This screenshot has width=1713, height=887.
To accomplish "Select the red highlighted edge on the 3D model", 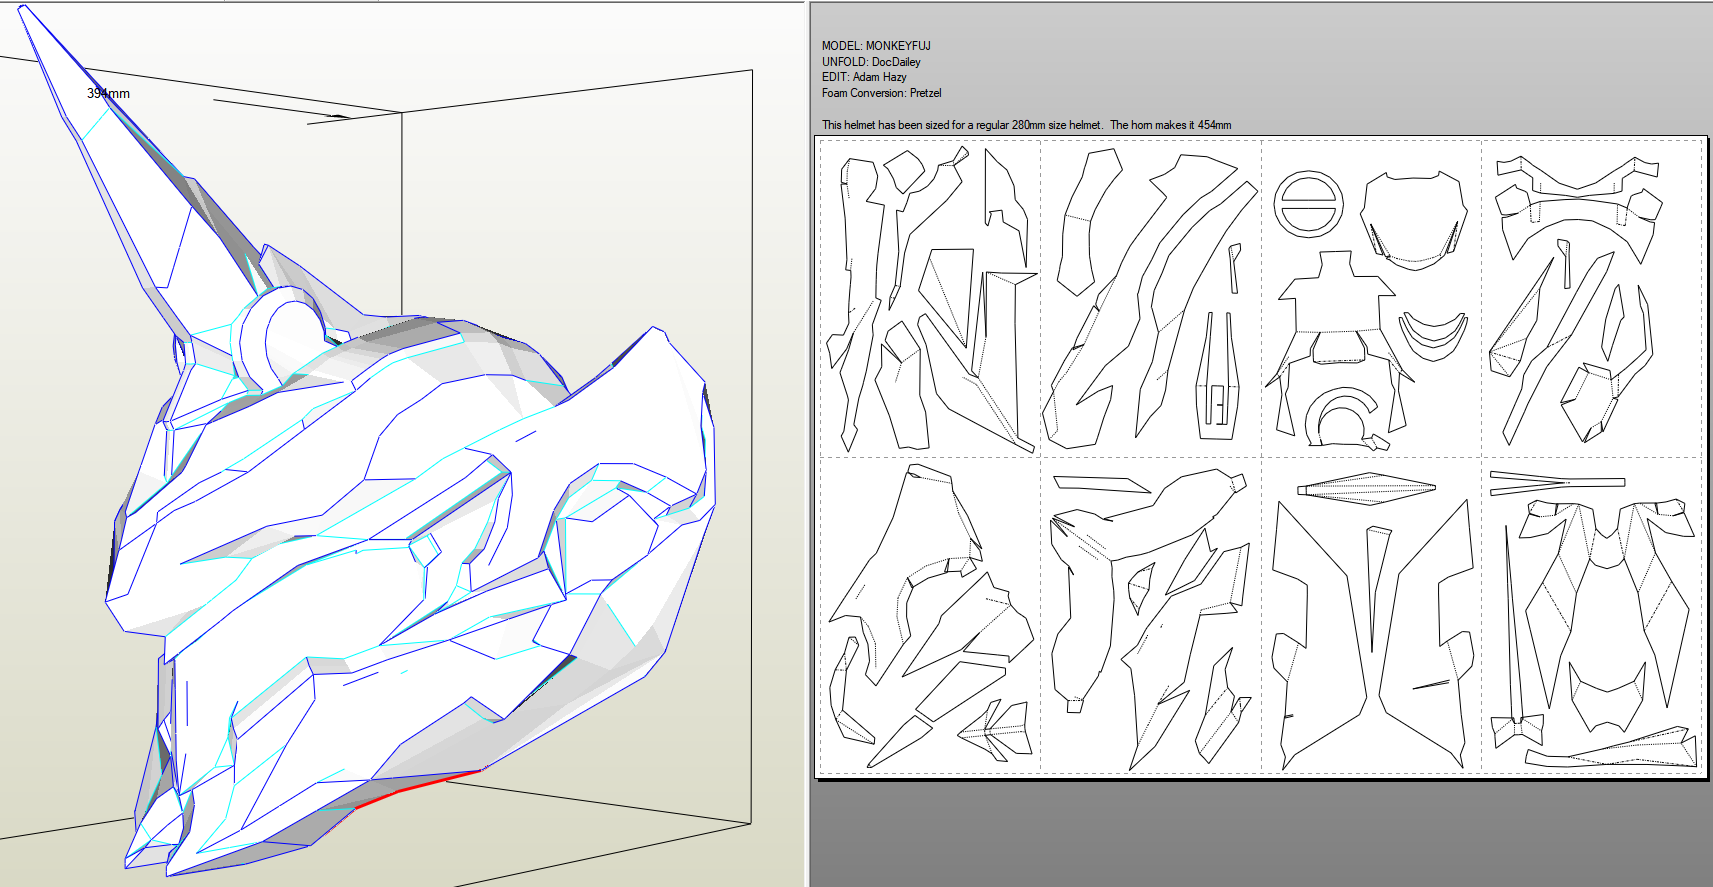I will point(418,788).
